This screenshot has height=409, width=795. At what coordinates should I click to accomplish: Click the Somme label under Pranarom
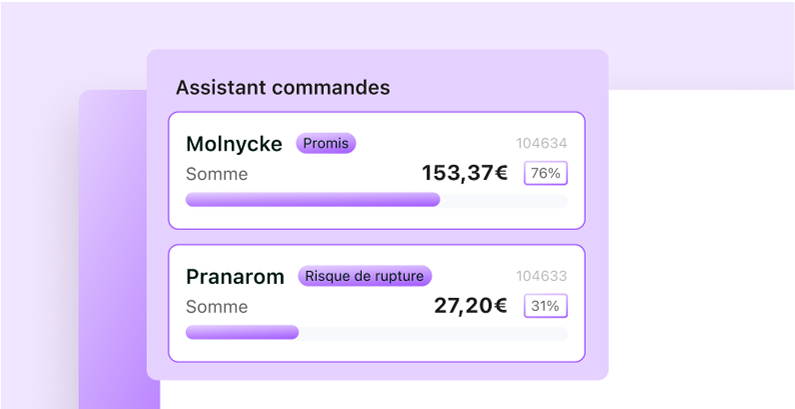click(217, 307)
